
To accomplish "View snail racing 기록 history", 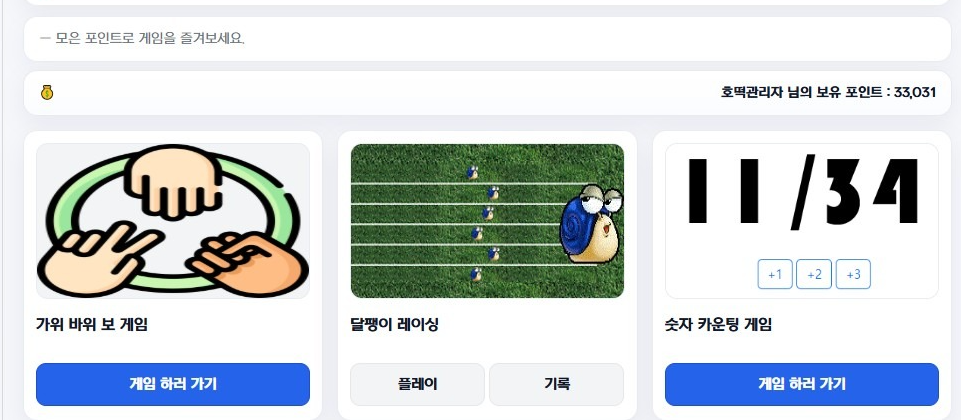I will tap(556, 384).
